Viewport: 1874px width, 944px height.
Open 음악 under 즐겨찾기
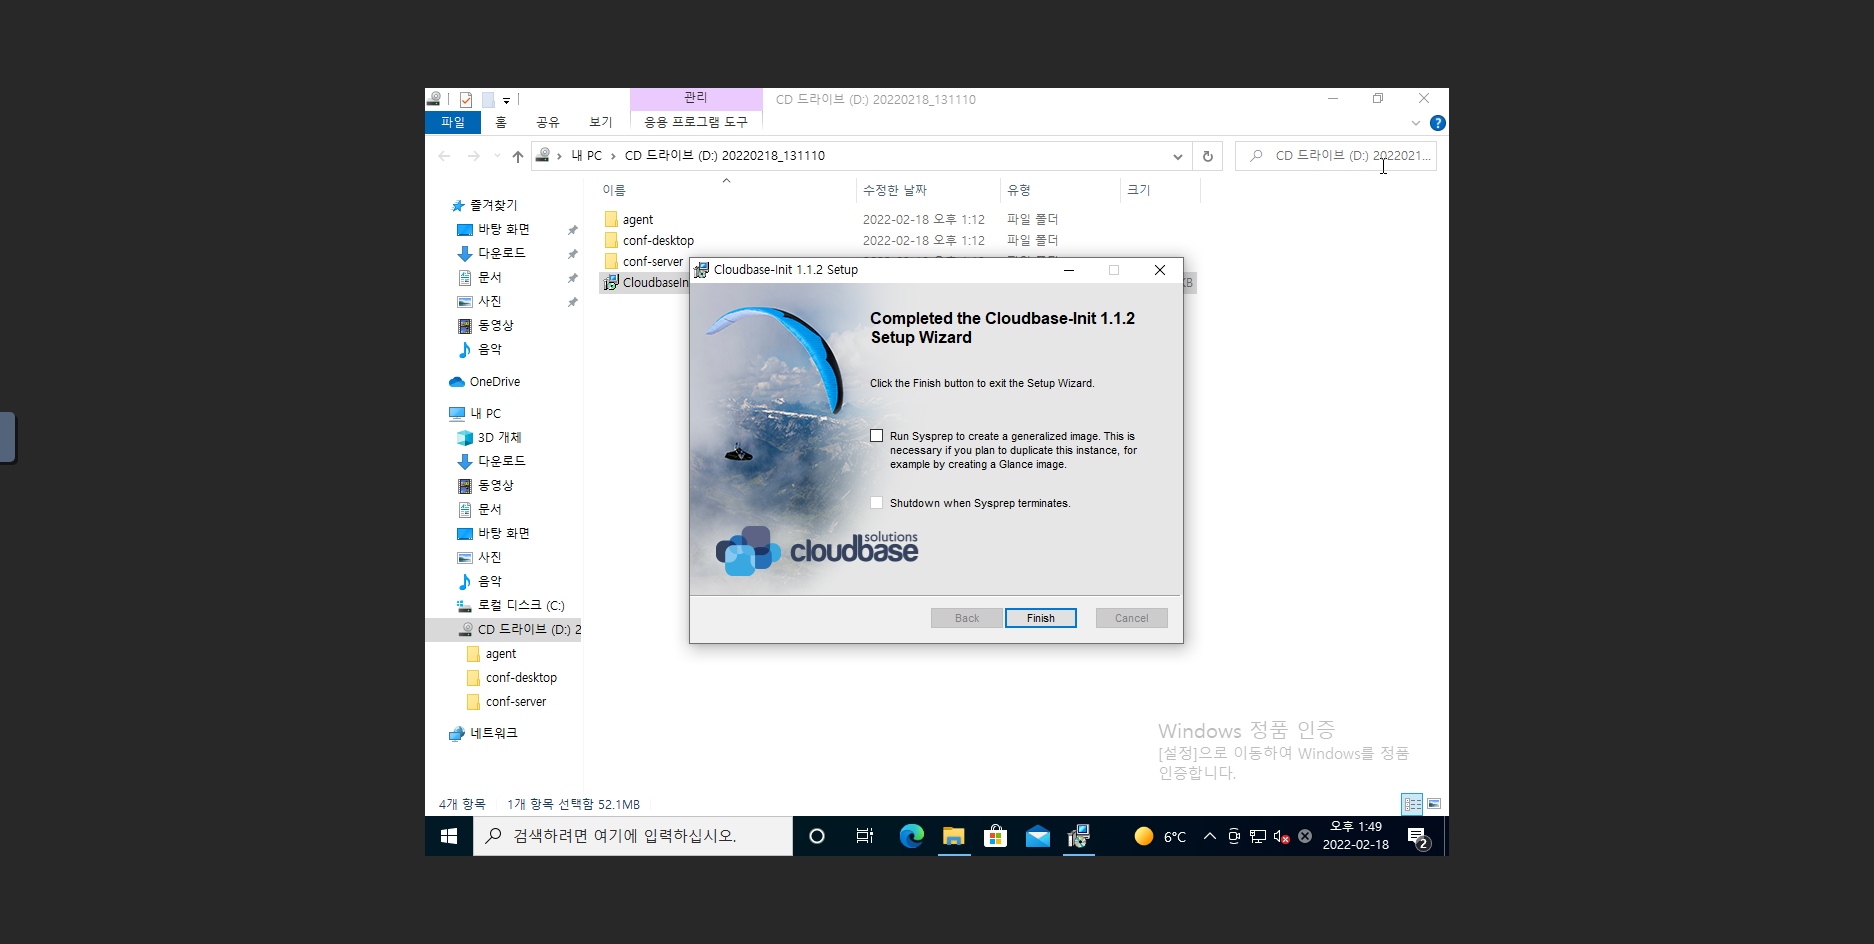pos(490,349)
